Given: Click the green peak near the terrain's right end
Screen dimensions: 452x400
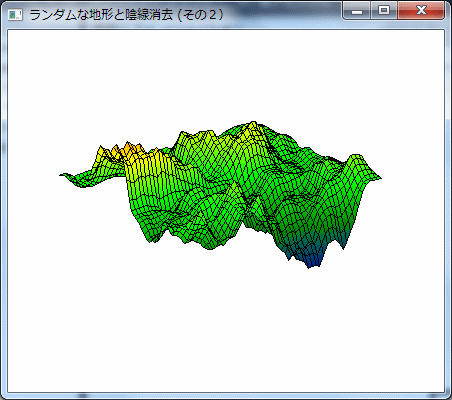Looking at the screenshot, I should click(x=356, y=160).
